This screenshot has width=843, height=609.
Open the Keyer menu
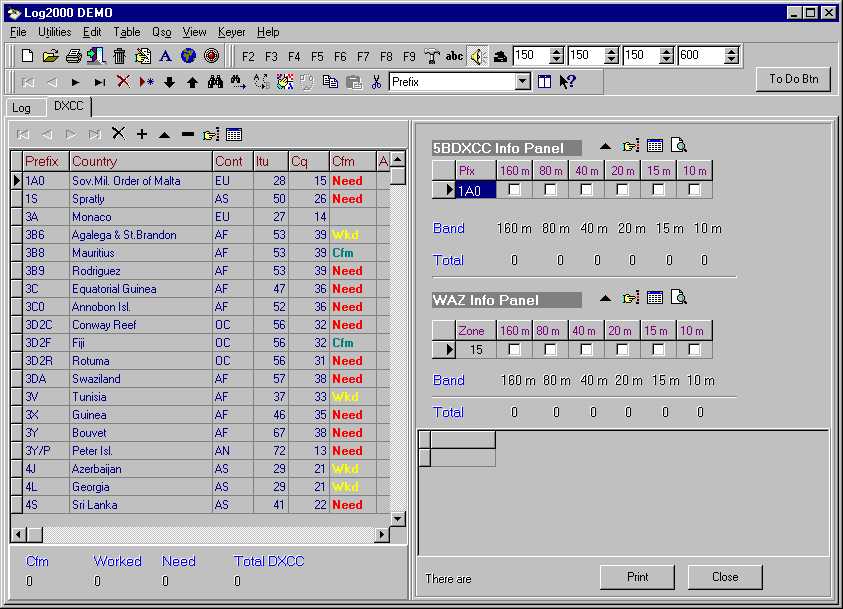click(232, 32)
